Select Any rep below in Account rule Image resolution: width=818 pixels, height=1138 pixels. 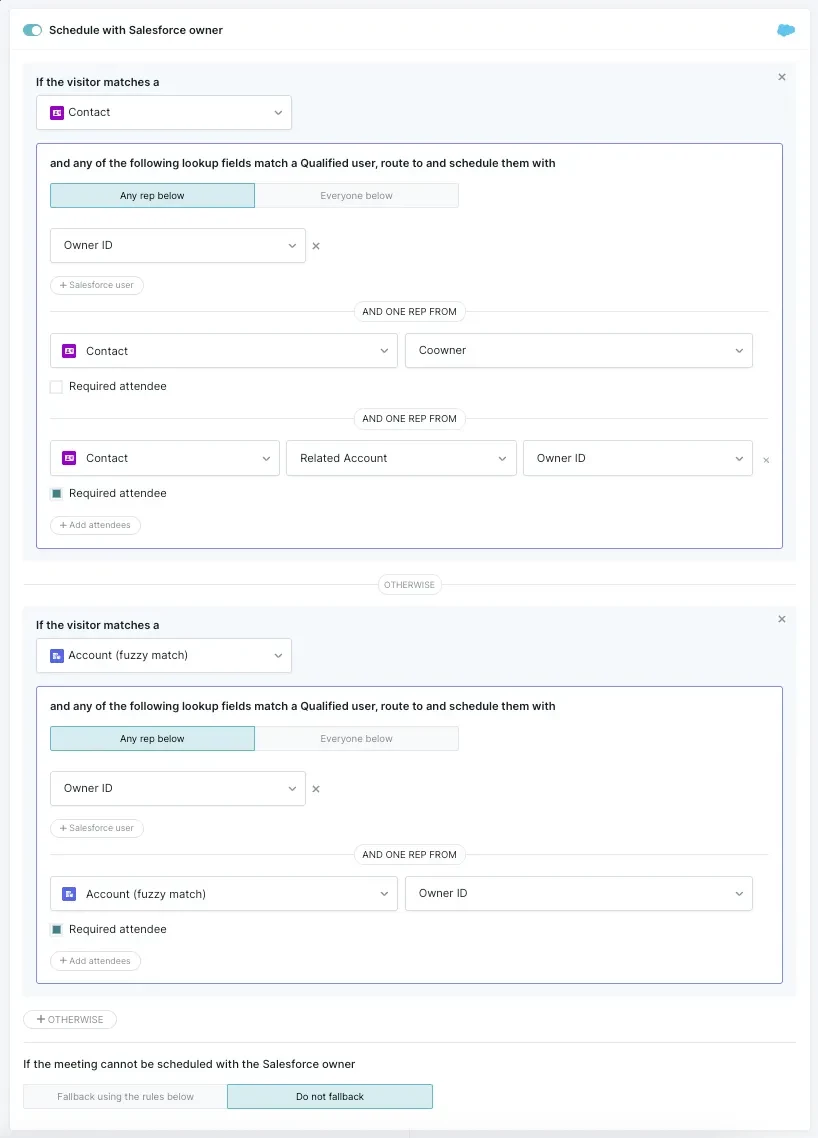152,738
